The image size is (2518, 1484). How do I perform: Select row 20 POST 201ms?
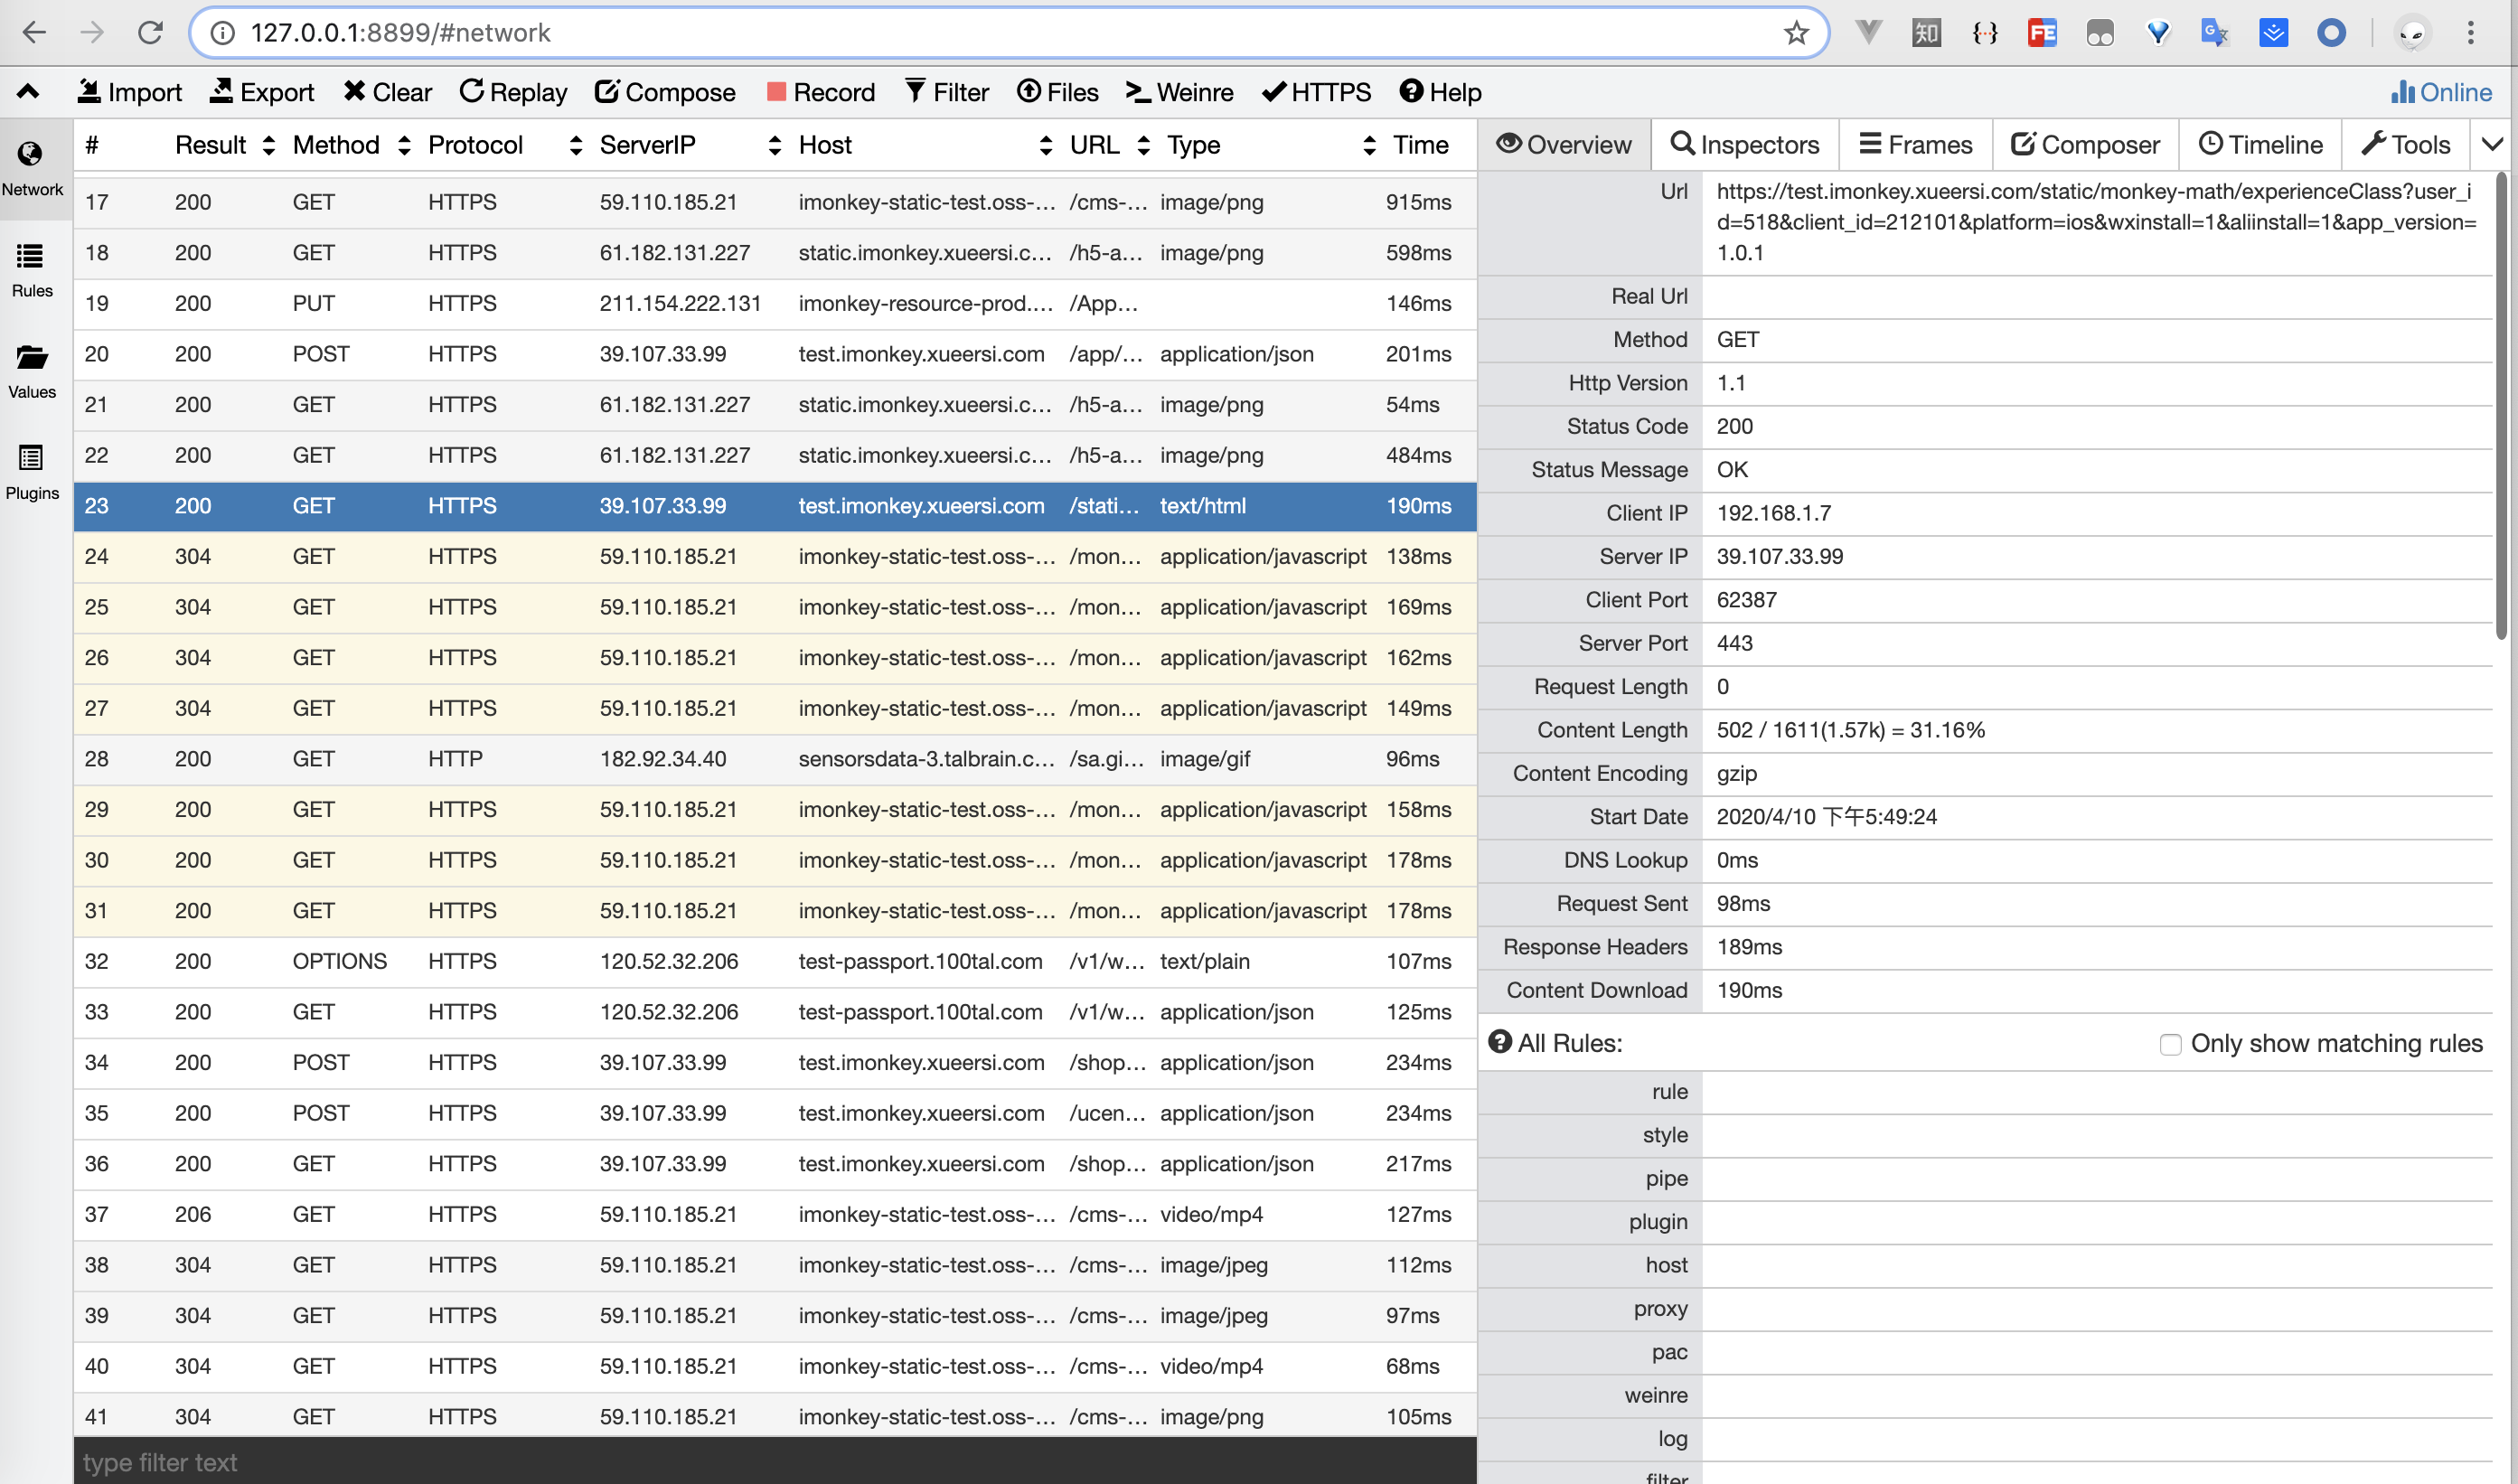(x=775, y=354)
